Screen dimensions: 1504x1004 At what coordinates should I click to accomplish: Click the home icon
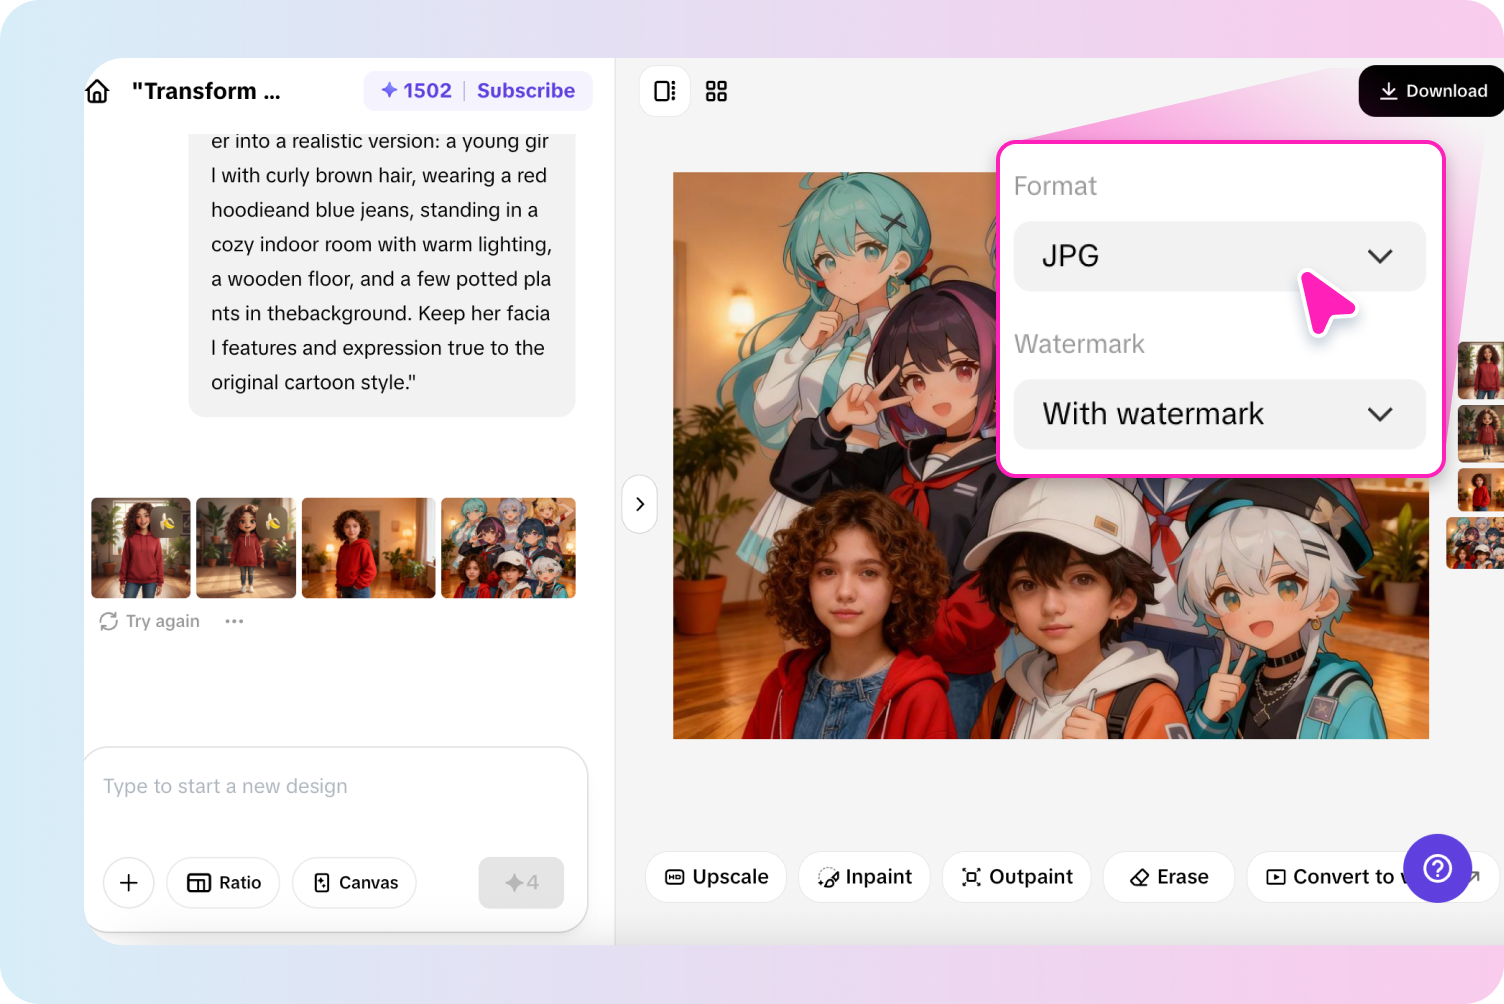[97, 91]
